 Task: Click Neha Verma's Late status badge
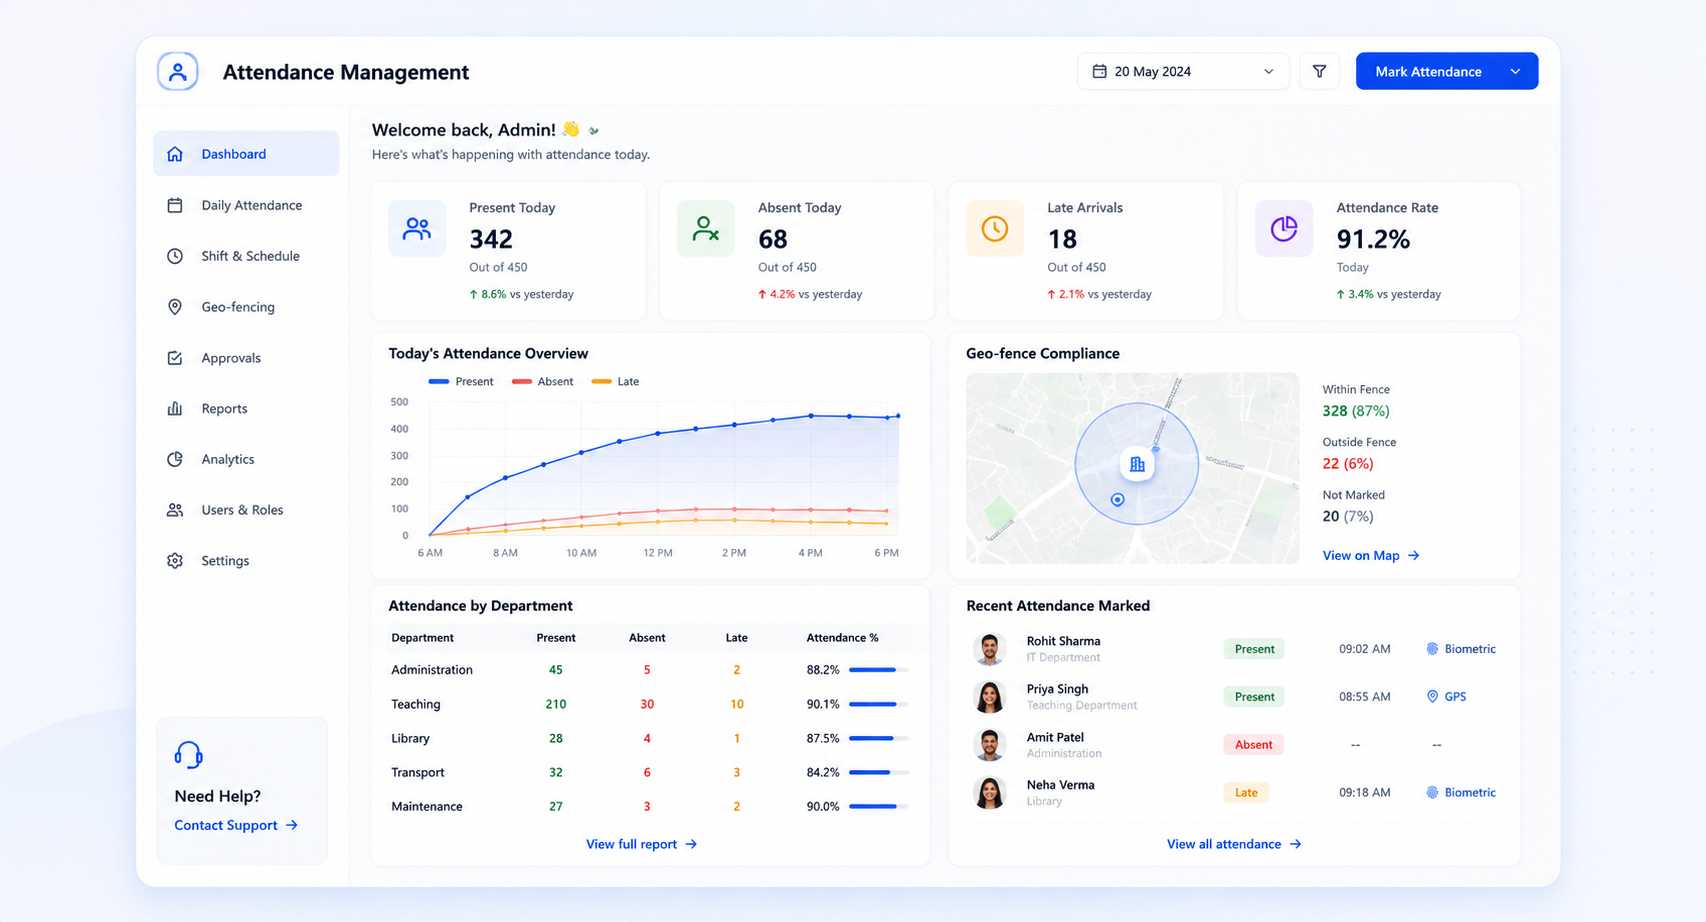click(1246, 793)
